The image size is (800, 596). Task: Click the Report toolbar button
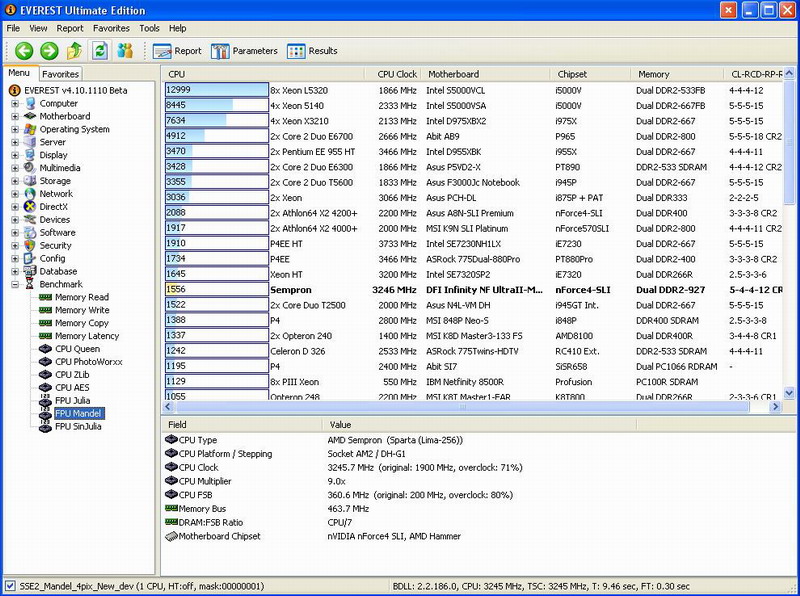(x=177, y=51)
